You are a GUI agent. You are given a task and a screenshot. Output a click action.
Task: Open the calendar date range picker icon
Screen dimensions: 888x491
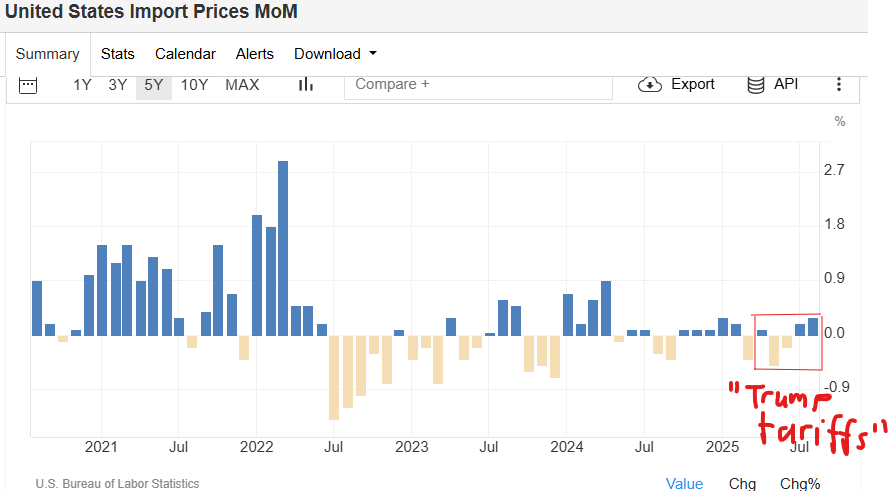pos(28,85)
